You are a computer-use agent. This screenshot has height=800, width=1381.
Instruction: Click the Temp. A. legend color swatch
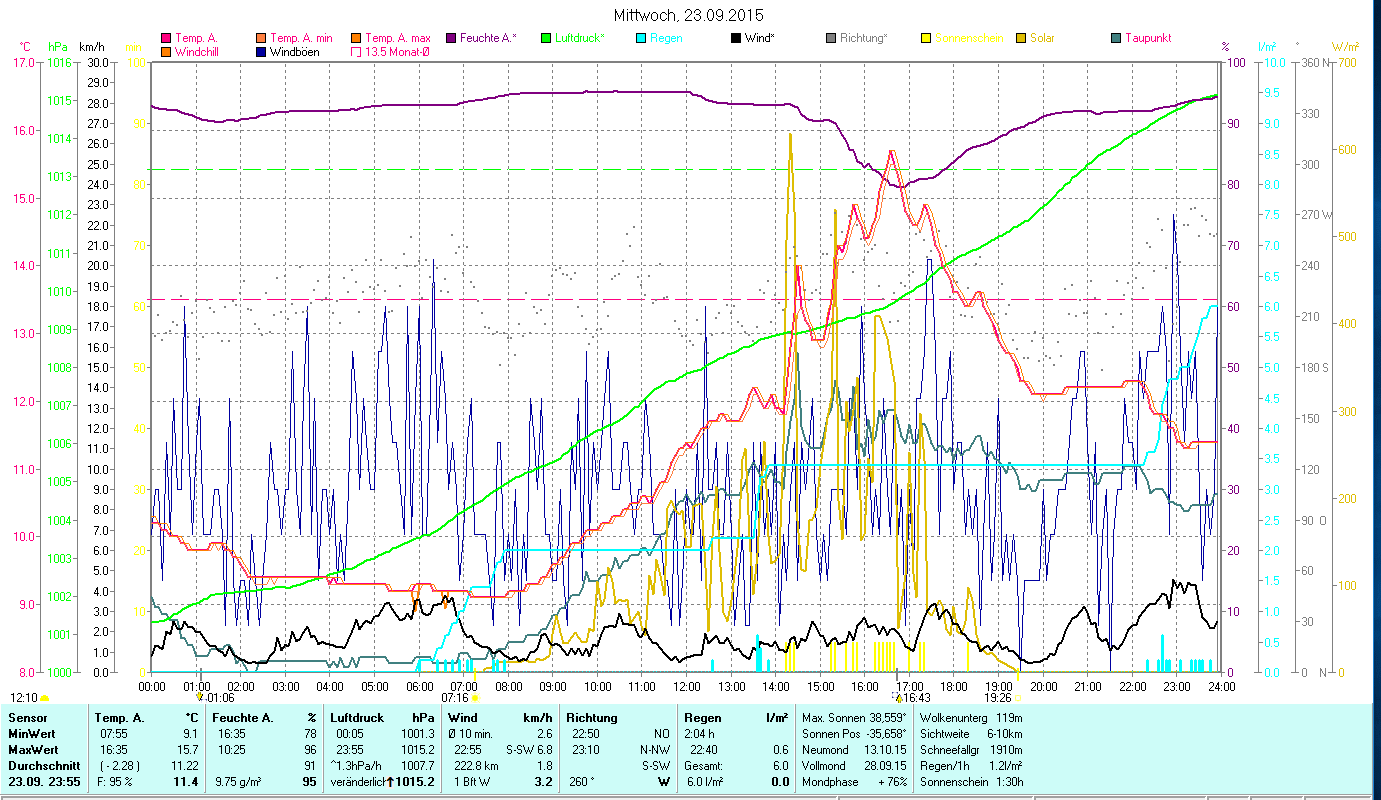[x=166, y=38]
